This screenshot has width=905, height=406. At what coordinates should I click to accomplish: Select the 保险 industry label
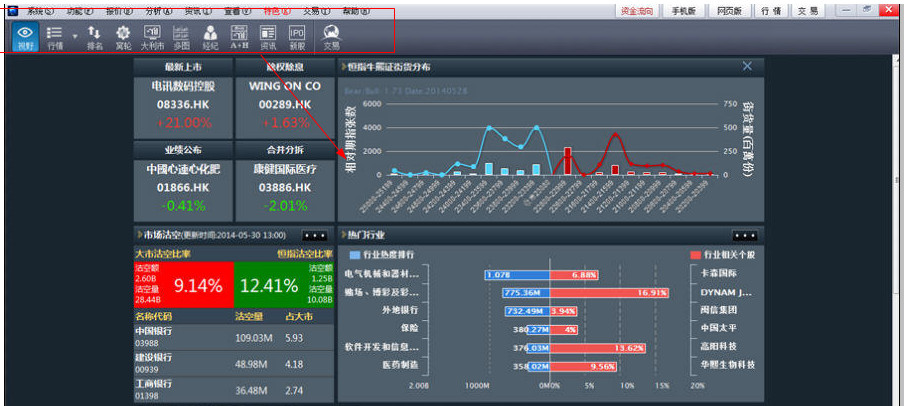[x=409, y=328]
